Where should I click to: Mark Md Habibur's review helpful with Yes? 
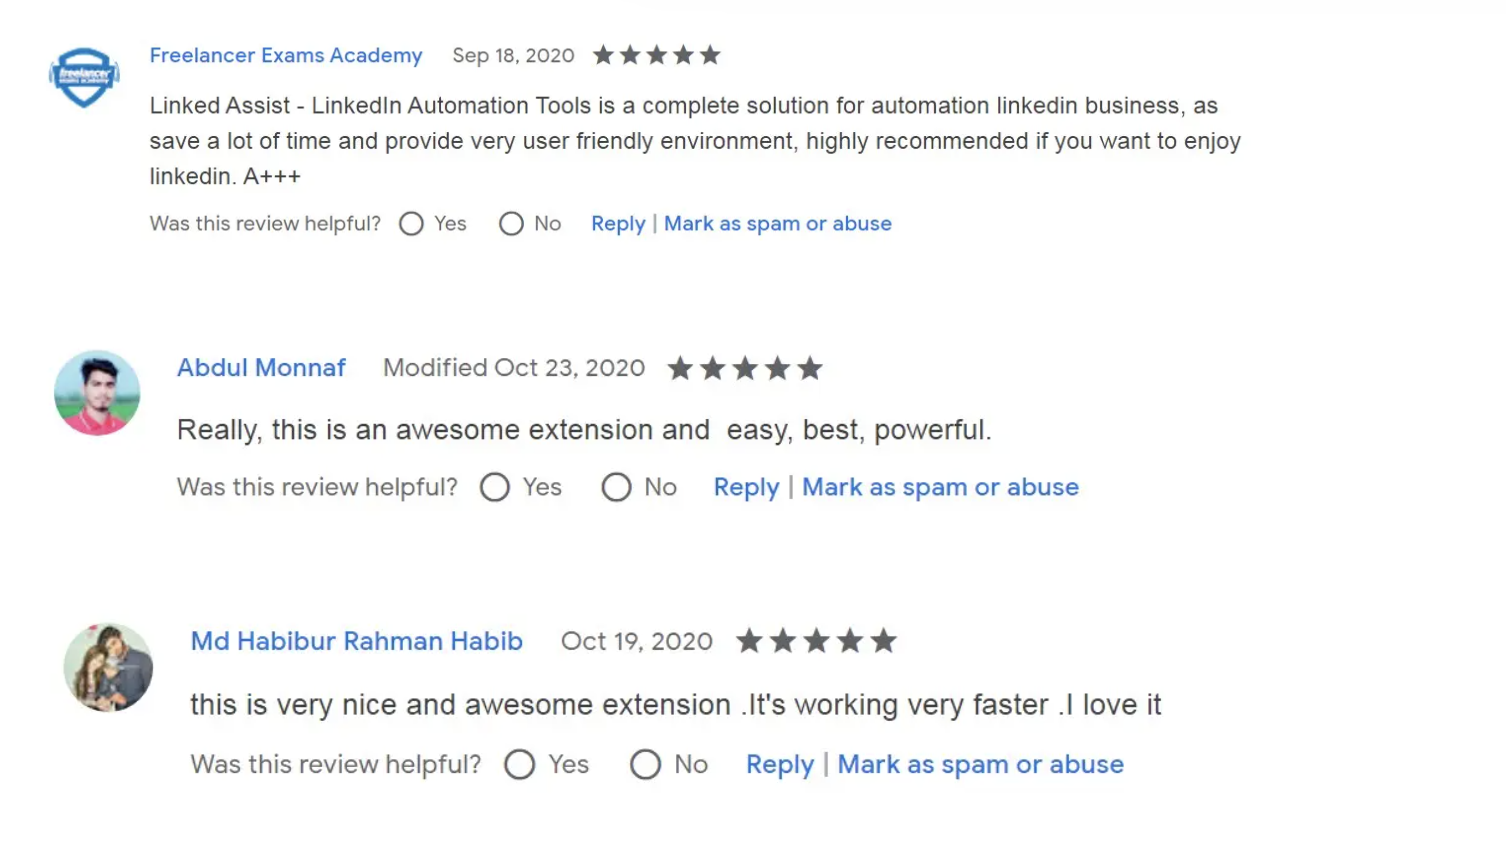pos(519,765)
